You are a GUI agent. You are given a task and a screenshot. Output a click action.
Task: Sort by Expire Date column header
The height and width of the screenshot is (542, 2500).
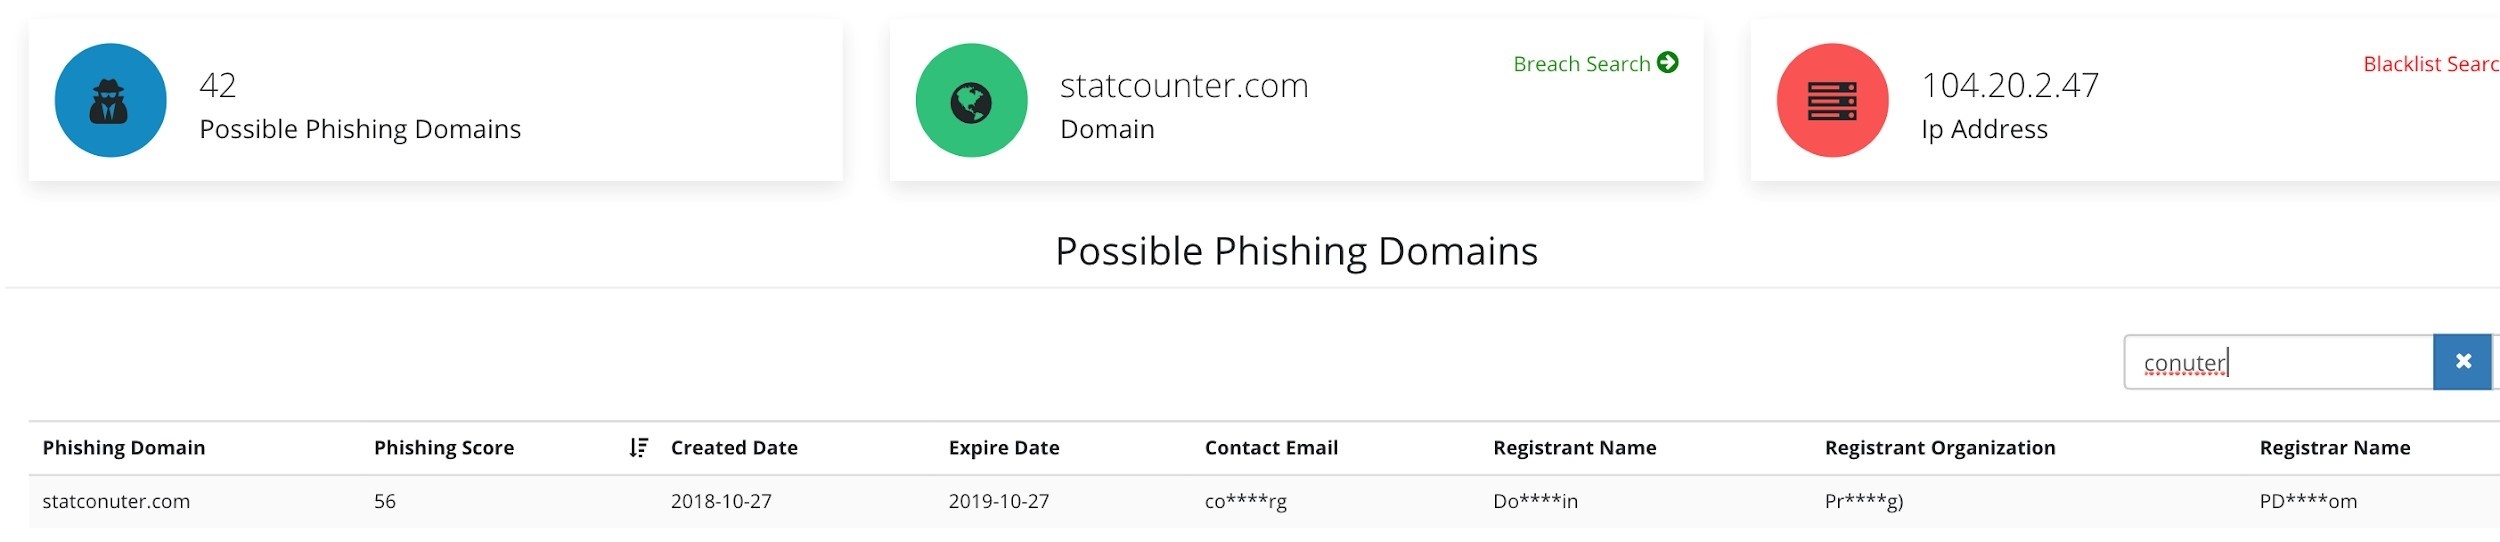[x=1004, y=448]
